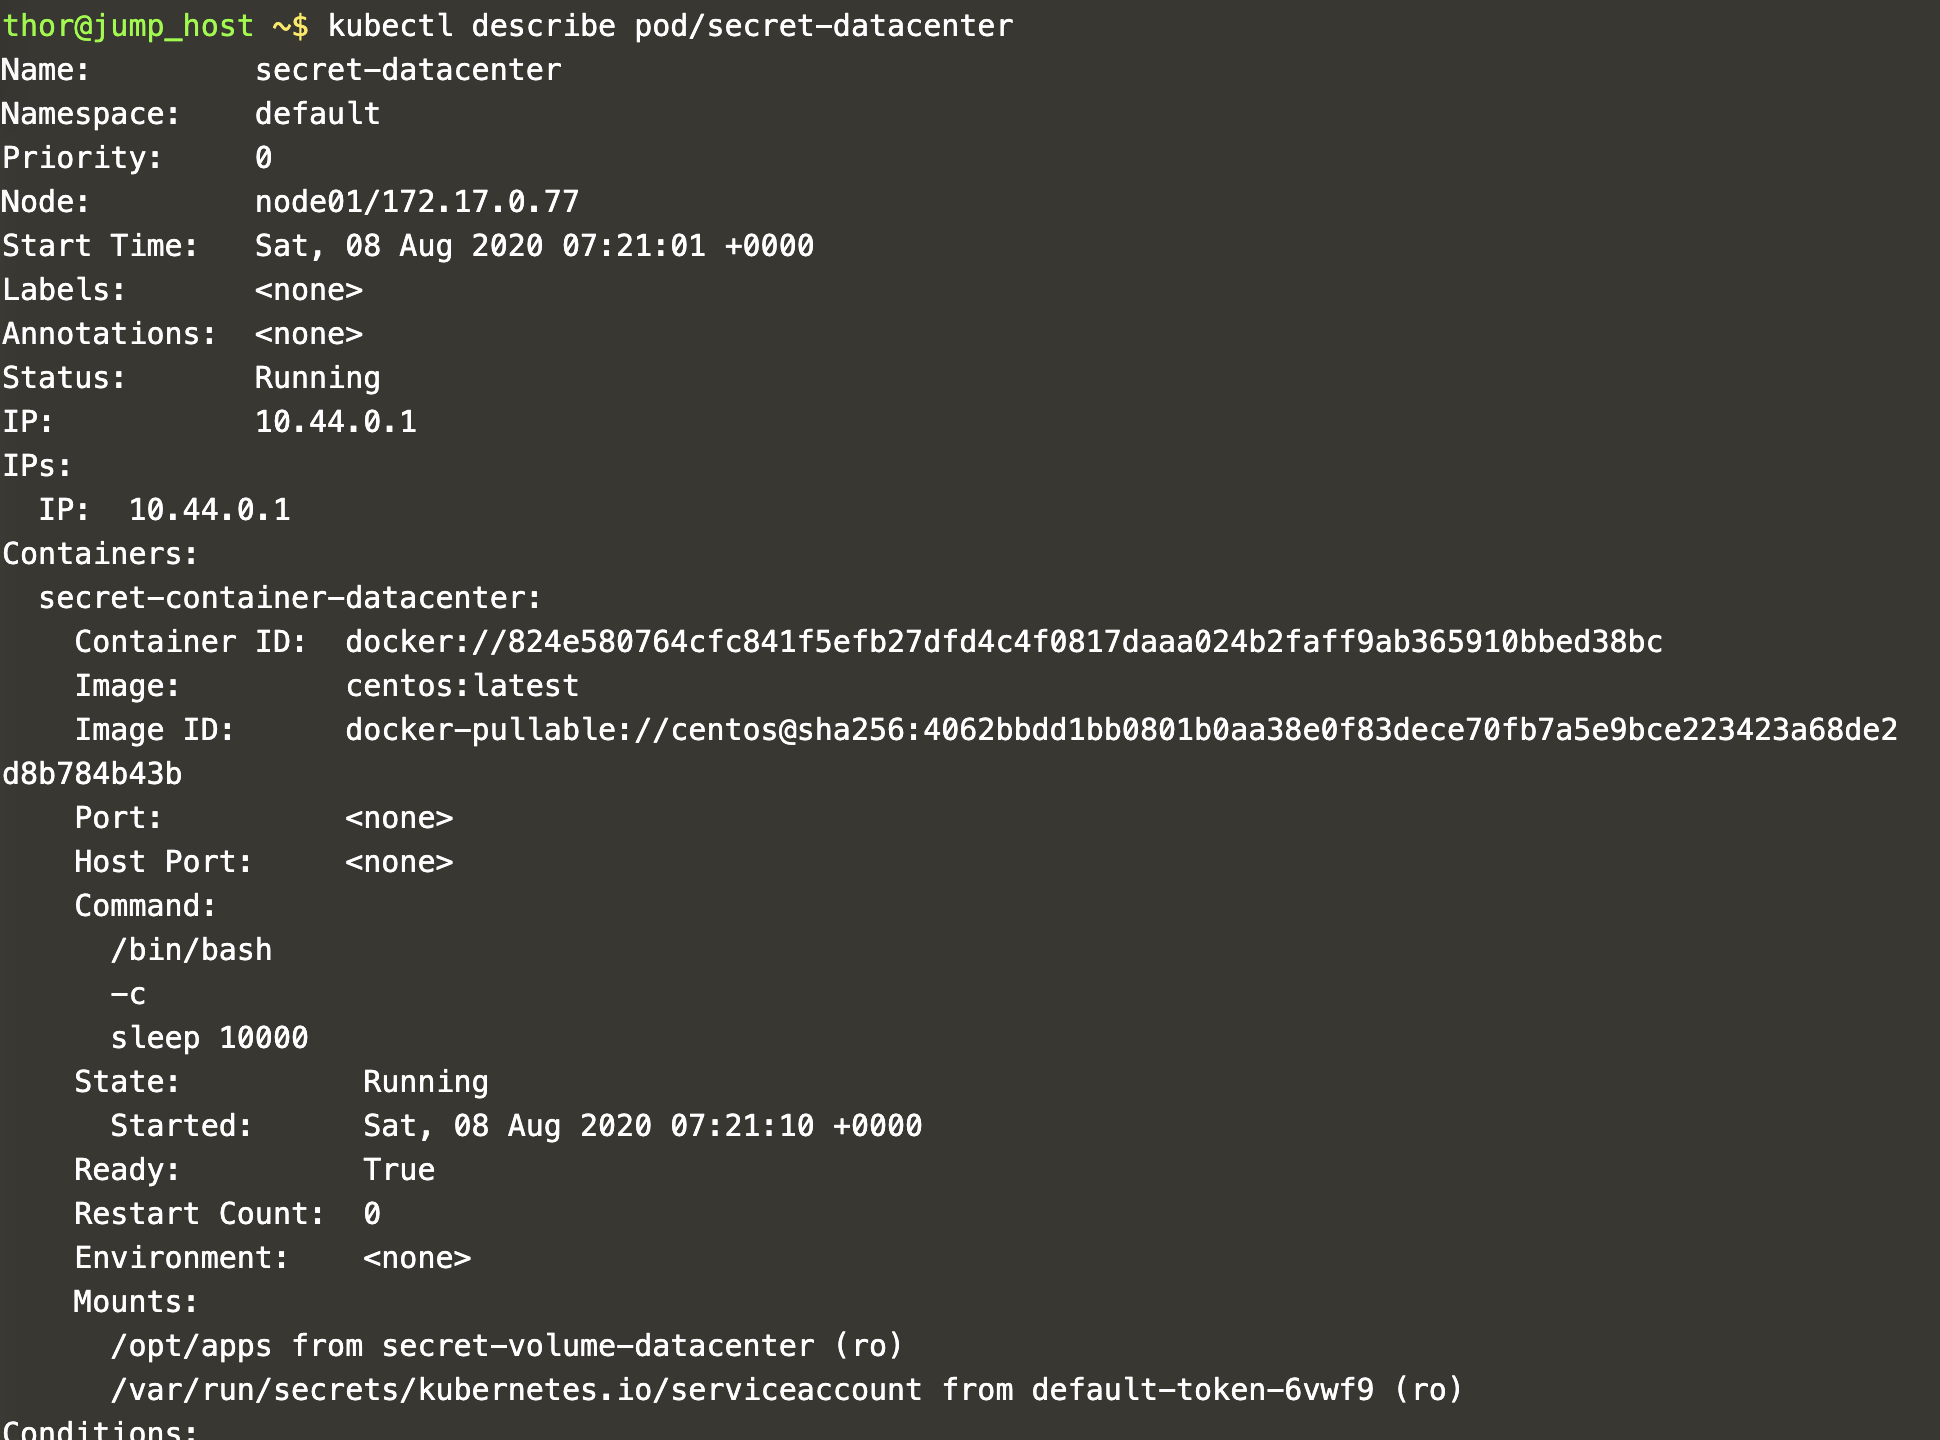1940x1440 pixels.
Task: Click the container Started timestamp
Action: click(642, 1126)
